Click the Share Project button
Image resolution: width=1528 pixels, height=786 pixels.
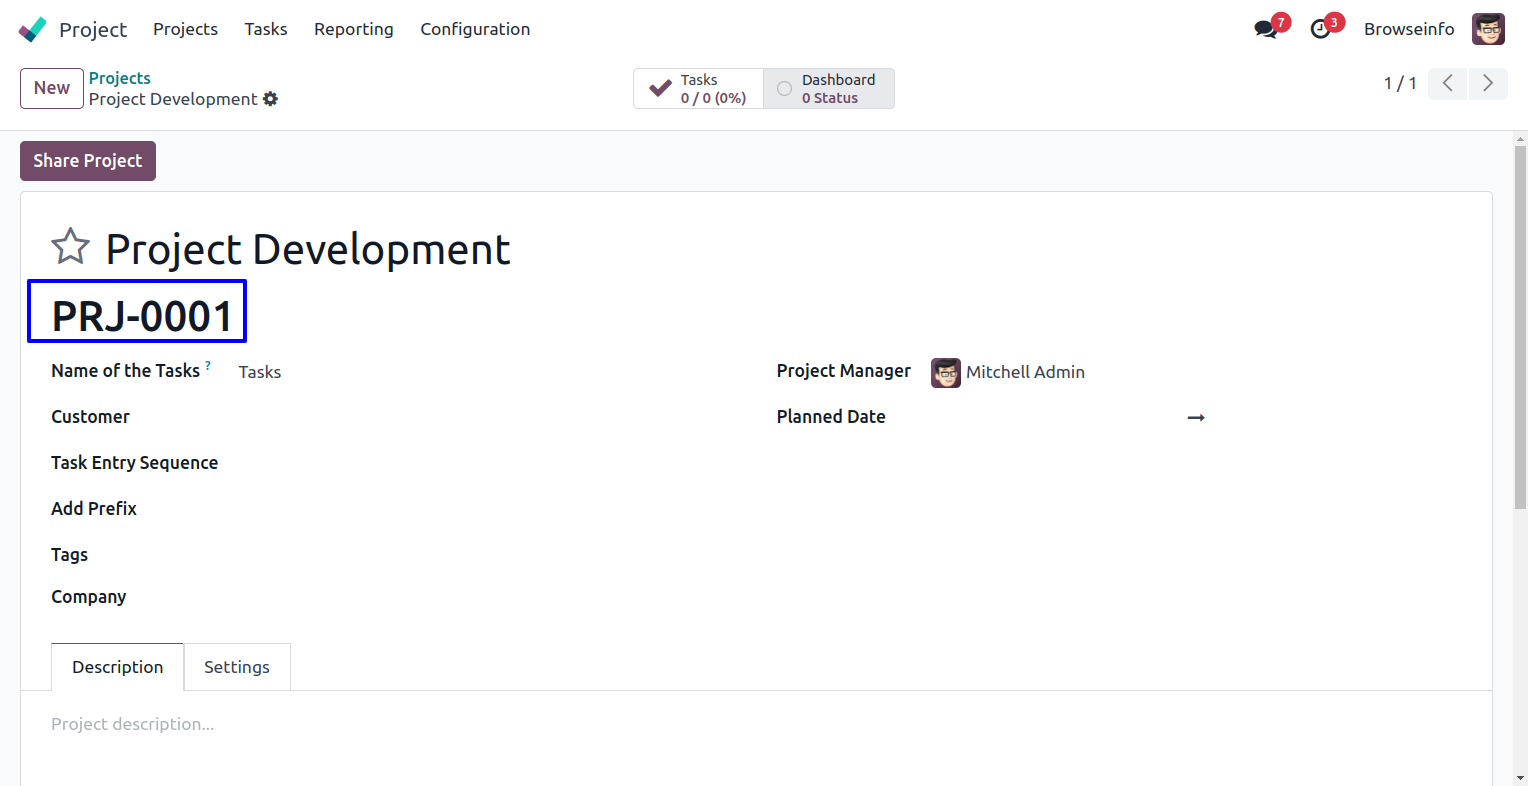click(88, 161)
